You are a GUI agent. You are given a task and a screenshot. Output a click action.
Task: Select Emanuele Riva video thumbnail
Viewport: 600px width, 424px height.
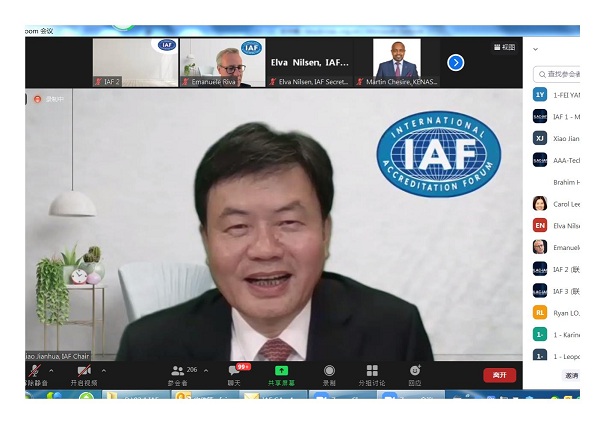pyautogui.click(x=222, y=62)
